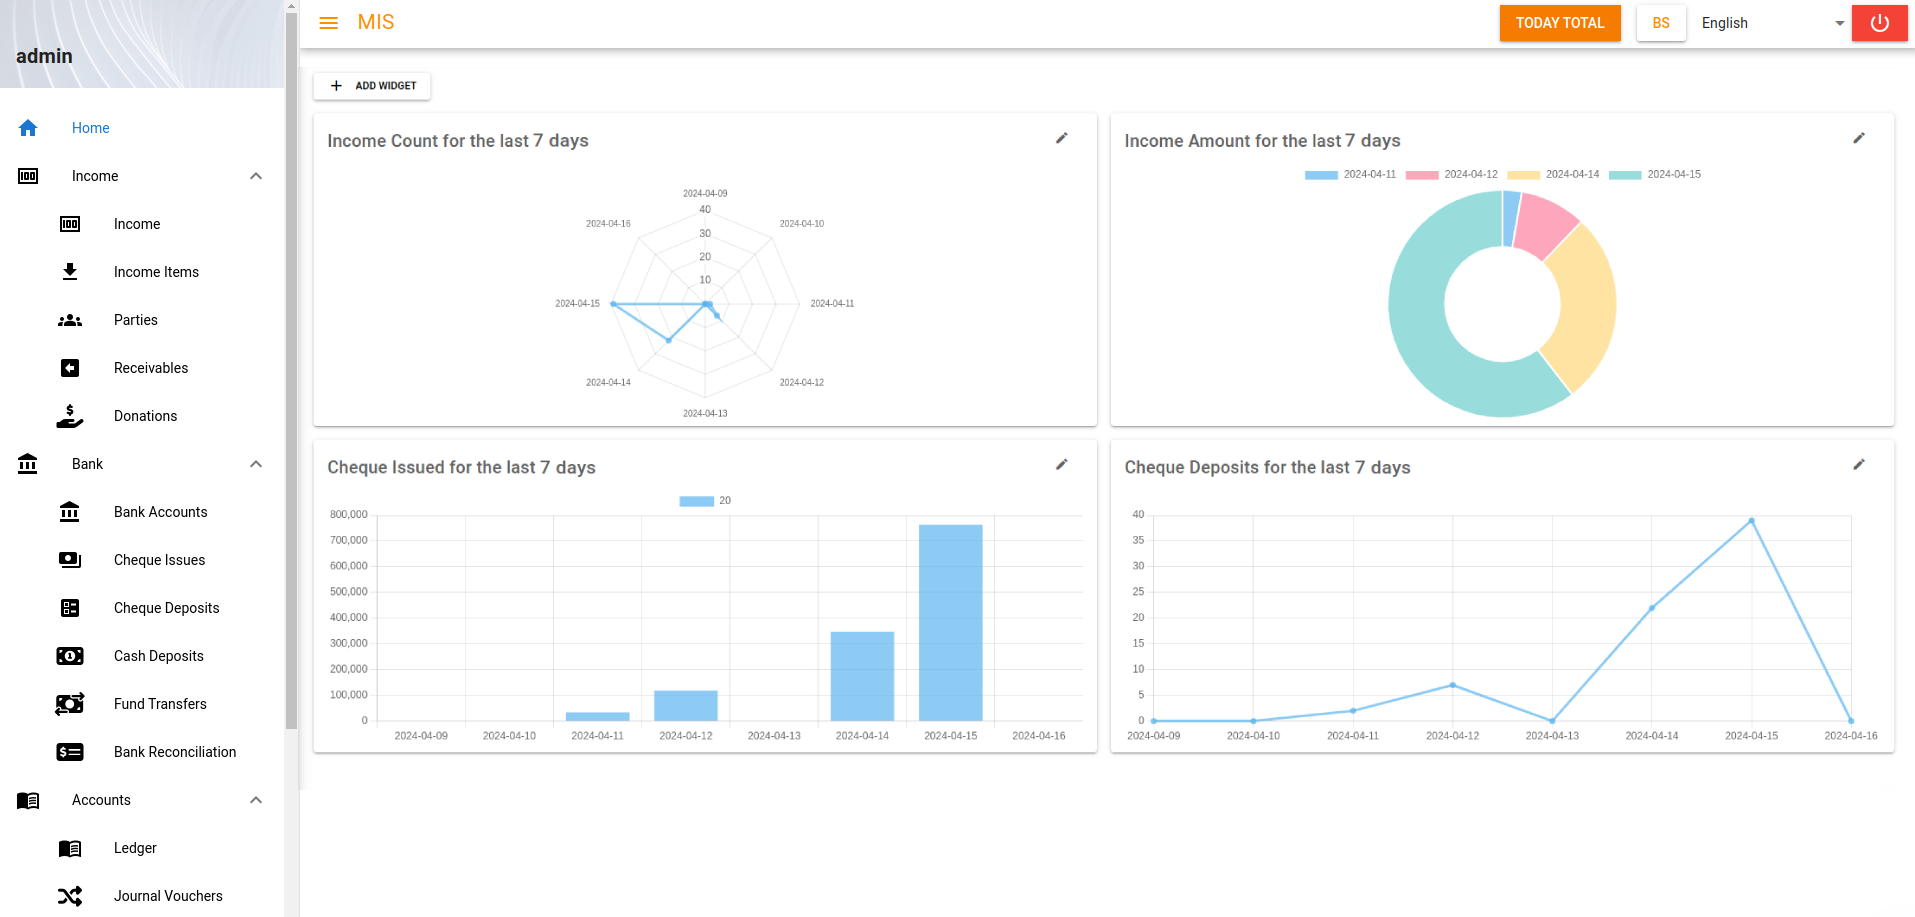Click Cheque Deposits widget edit pencil
1915x917 pixels.
pos(1858,465)
